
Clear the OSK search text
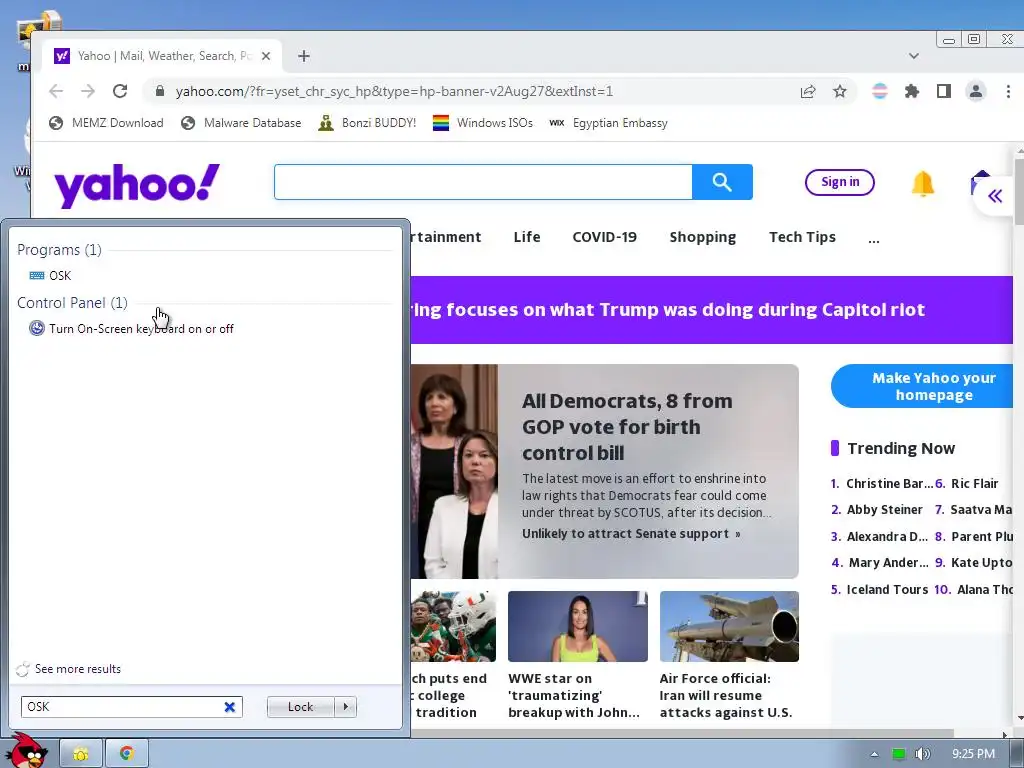pos(230,707)
